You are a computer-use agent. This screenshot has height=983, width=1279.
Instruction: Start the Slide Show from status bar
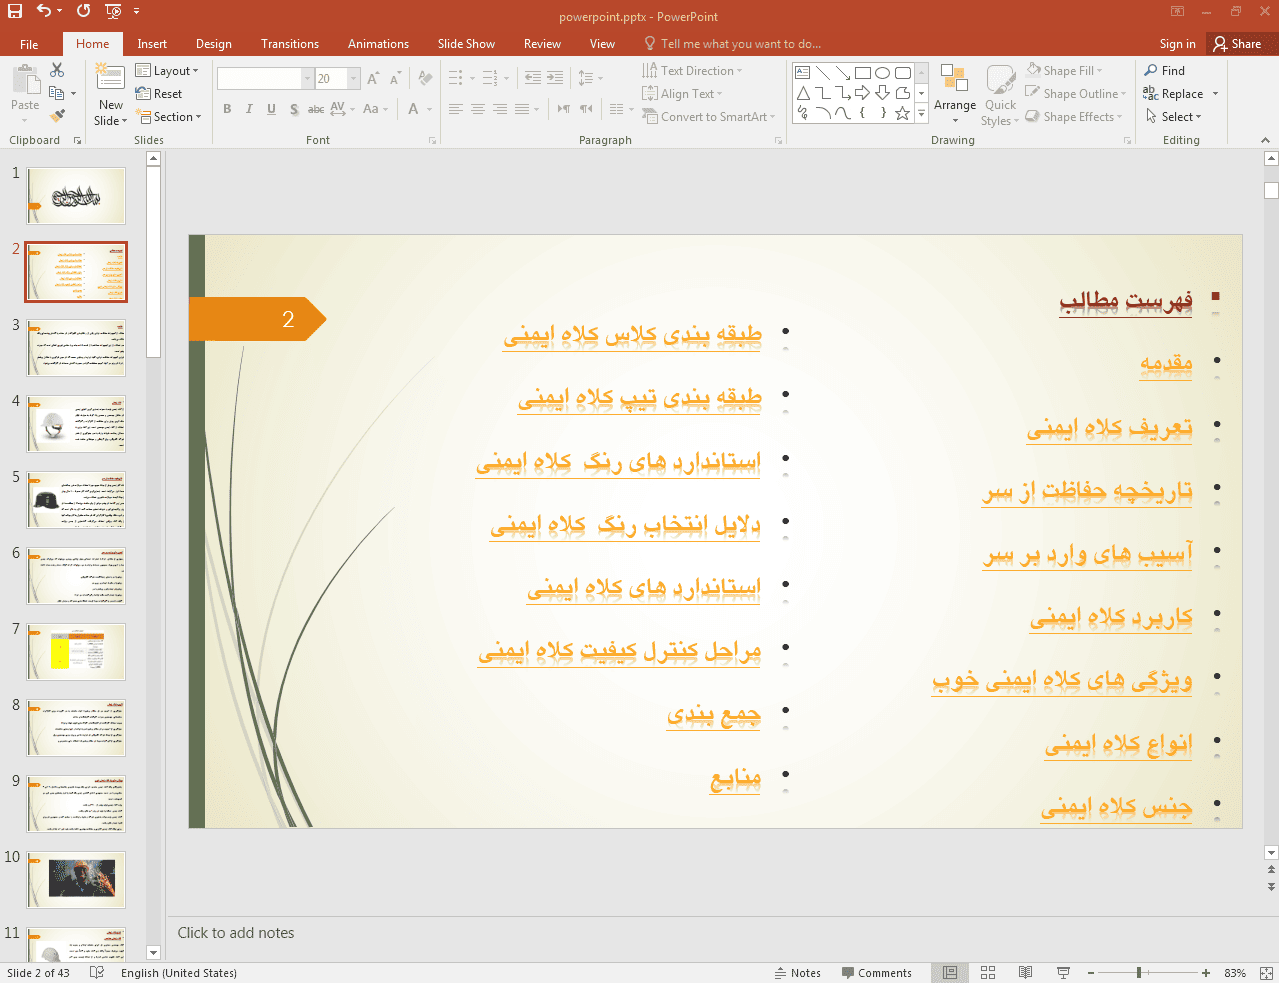[1063, 973]
